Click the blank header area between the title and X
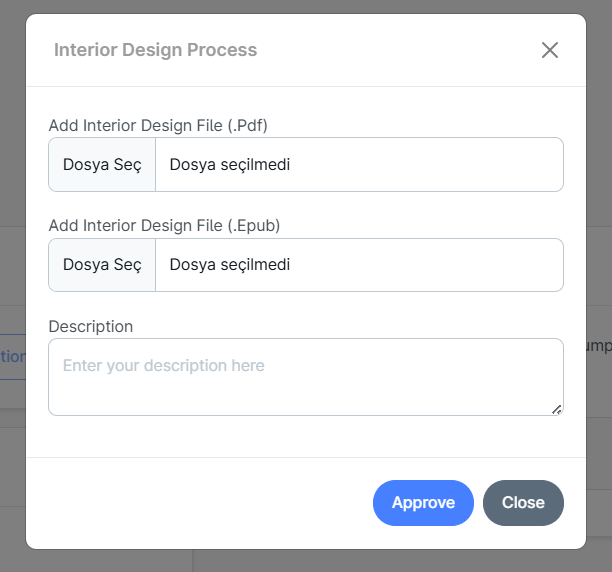 pos(400,50)
